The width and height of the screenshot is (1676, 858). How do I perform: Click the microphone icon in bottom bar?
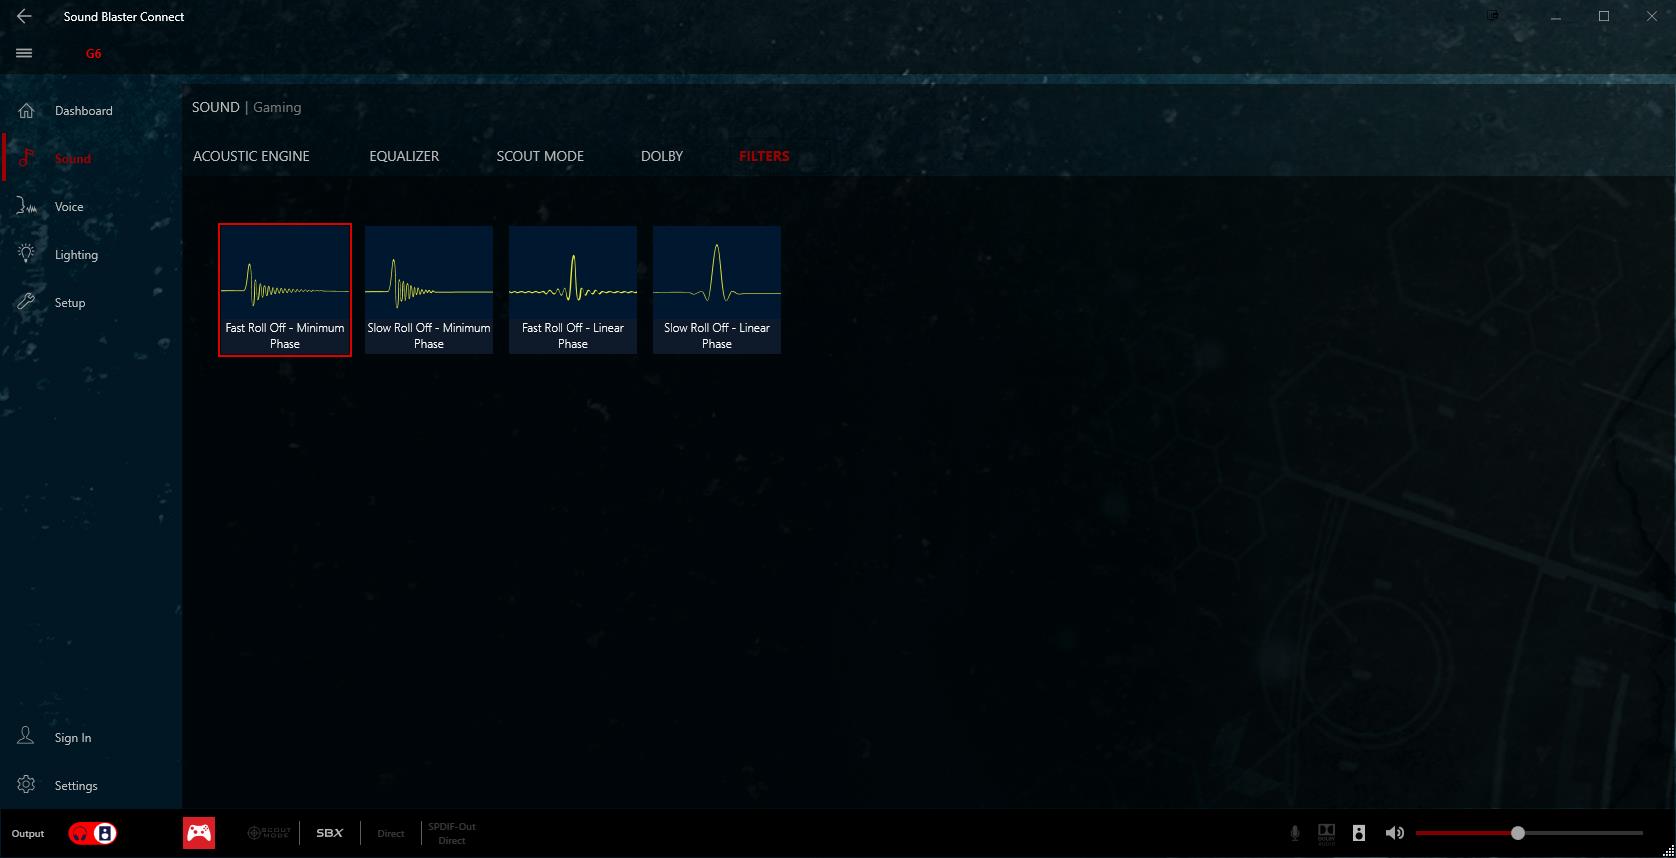pyautogui.click(x=1295, y=833)
